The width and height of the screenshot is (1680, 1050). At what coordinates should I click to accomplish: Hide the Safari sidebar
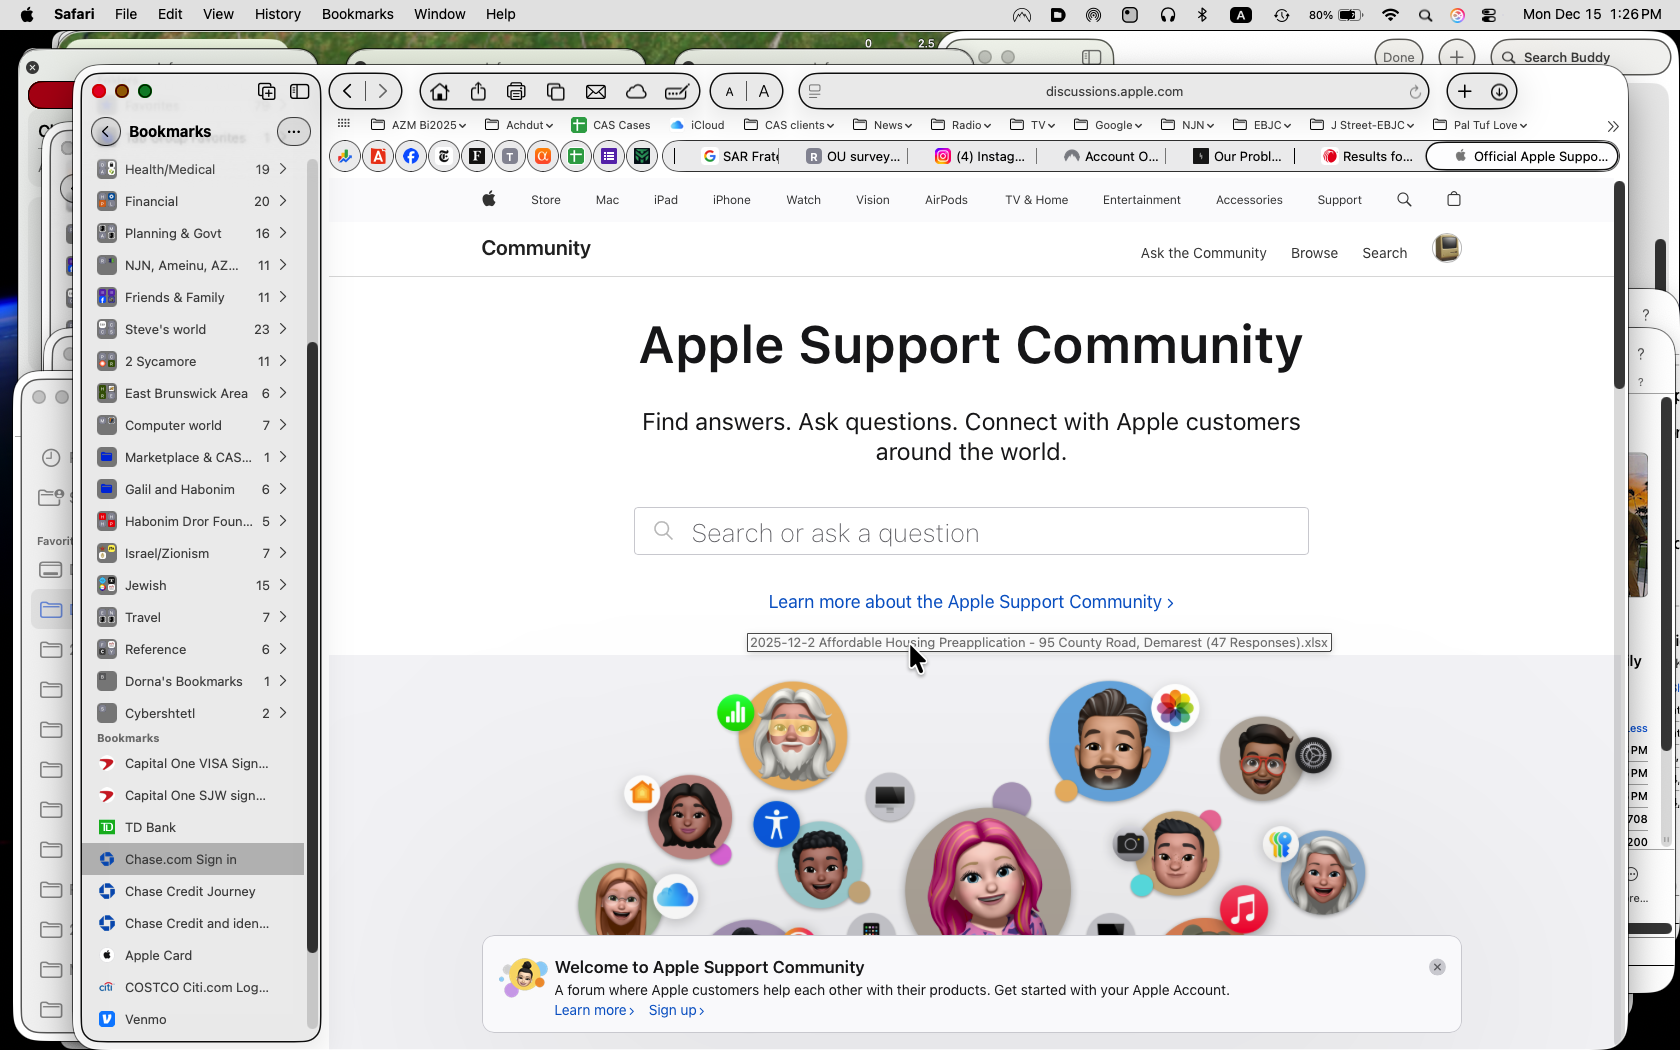(x=299, y=91)
